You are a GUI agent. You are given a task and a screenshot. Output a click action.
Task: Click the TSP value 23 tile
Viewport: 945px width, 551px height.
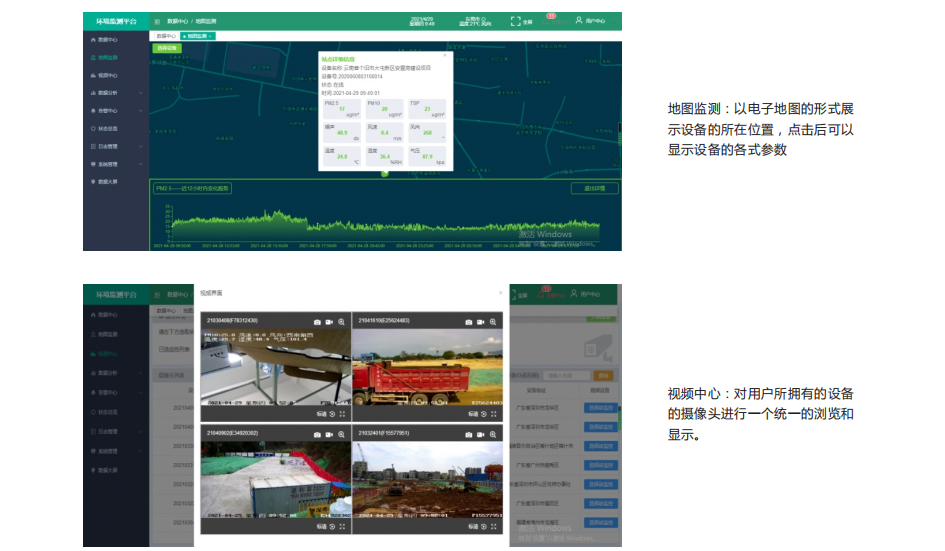tap(427, 109)
